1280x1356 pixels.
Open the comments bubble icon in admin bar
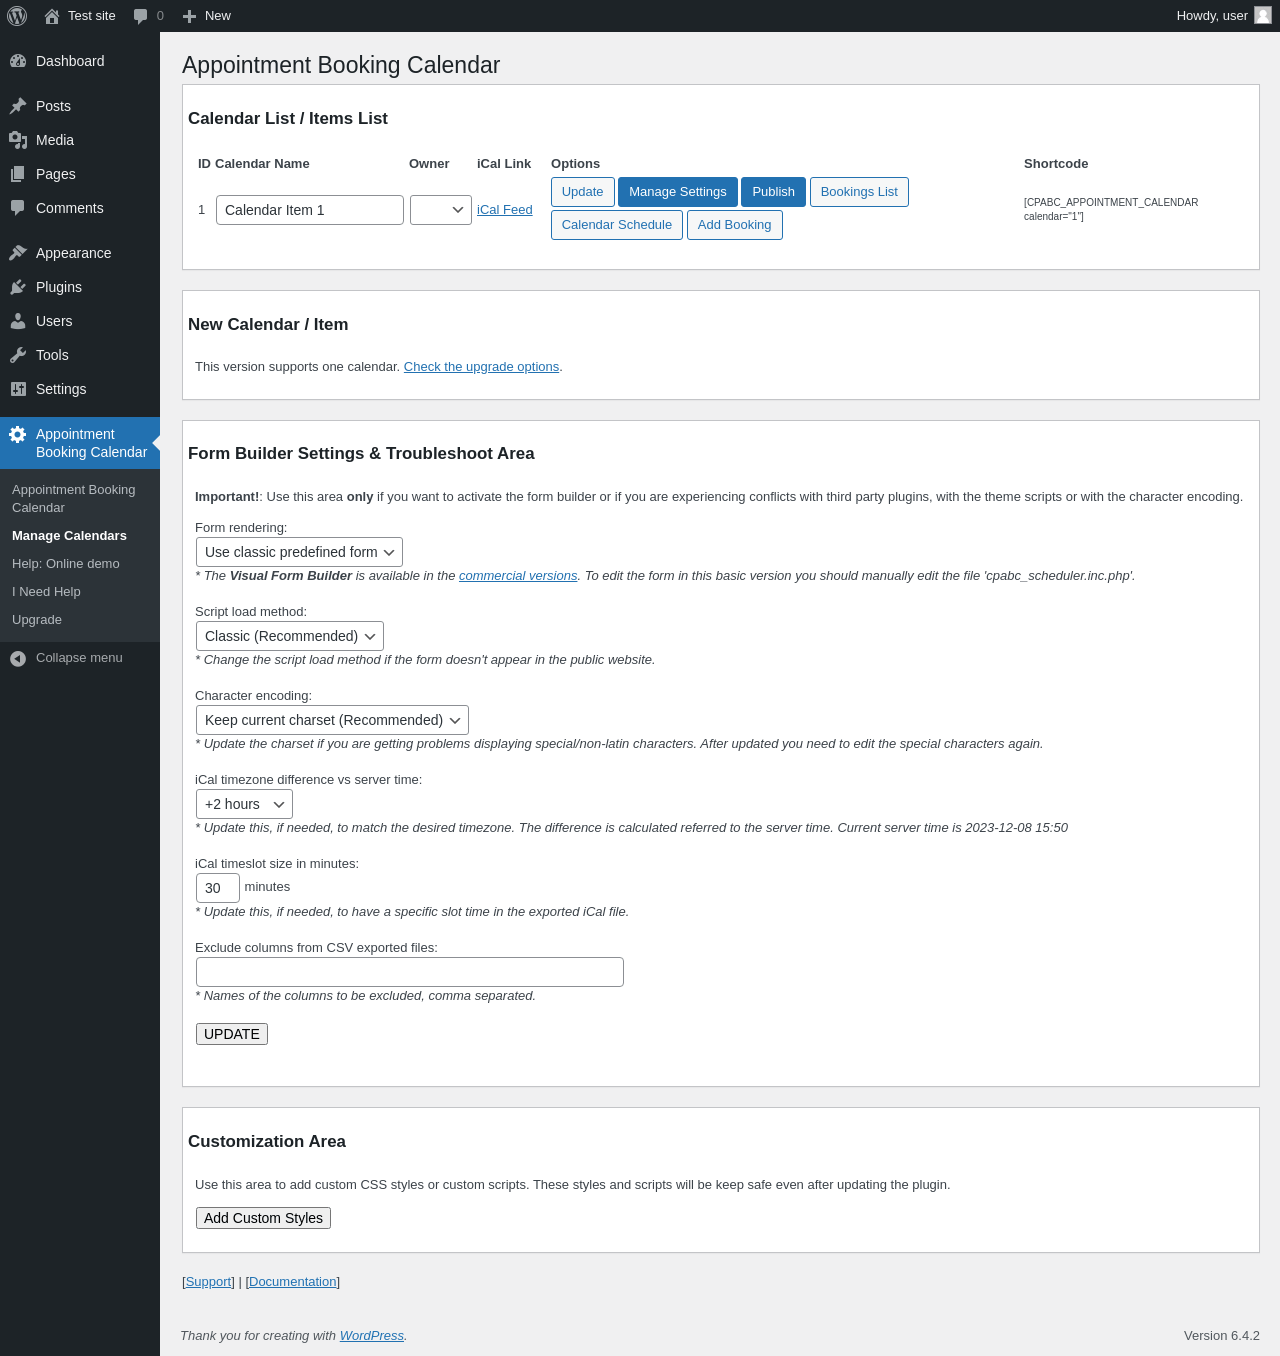(x=140, y=16)
